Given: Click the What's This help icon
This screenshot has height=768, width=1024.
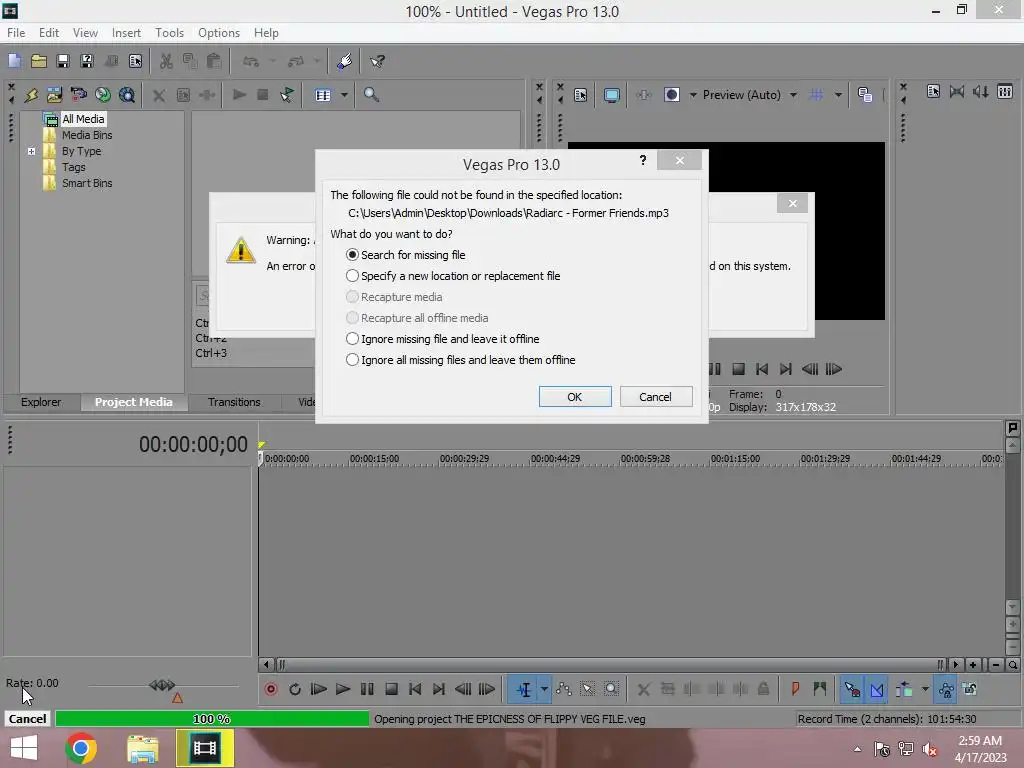Looking at the screenshot, I should click(x=377, y=61).
